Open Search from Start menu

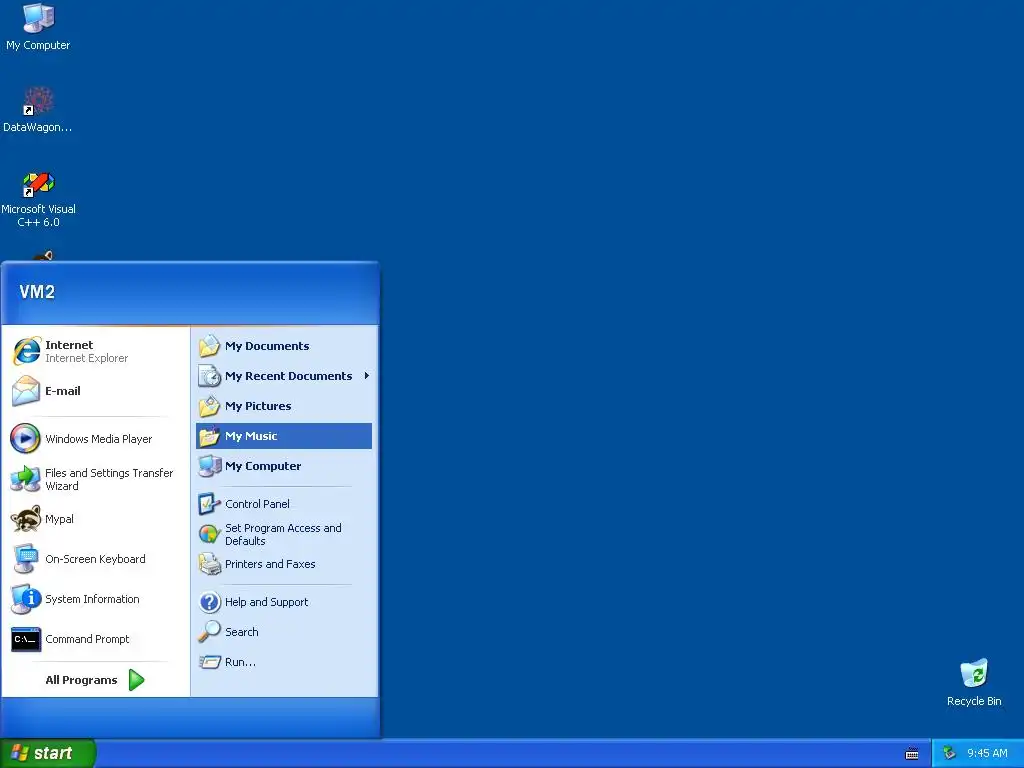coord(284,632)
